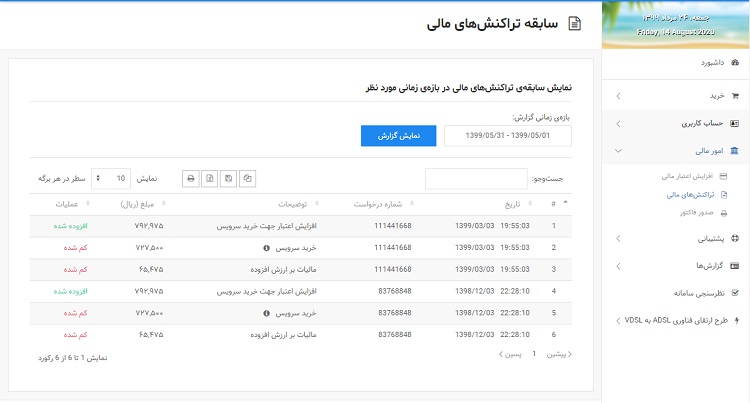Click the record count text نمایش 1 تا 6

coord(73,358)
